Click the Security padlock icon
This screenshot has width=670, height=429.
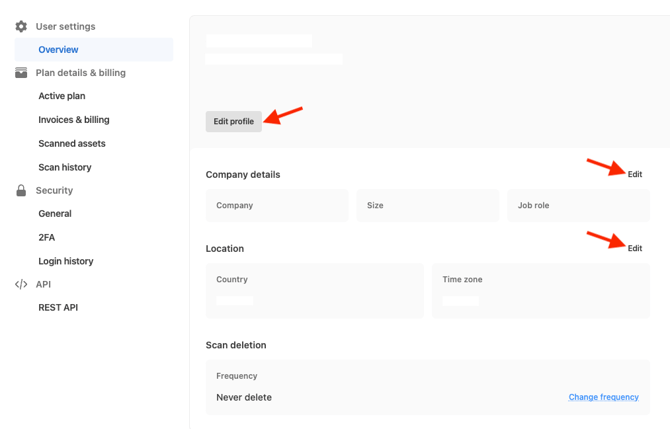pos(21,191)
